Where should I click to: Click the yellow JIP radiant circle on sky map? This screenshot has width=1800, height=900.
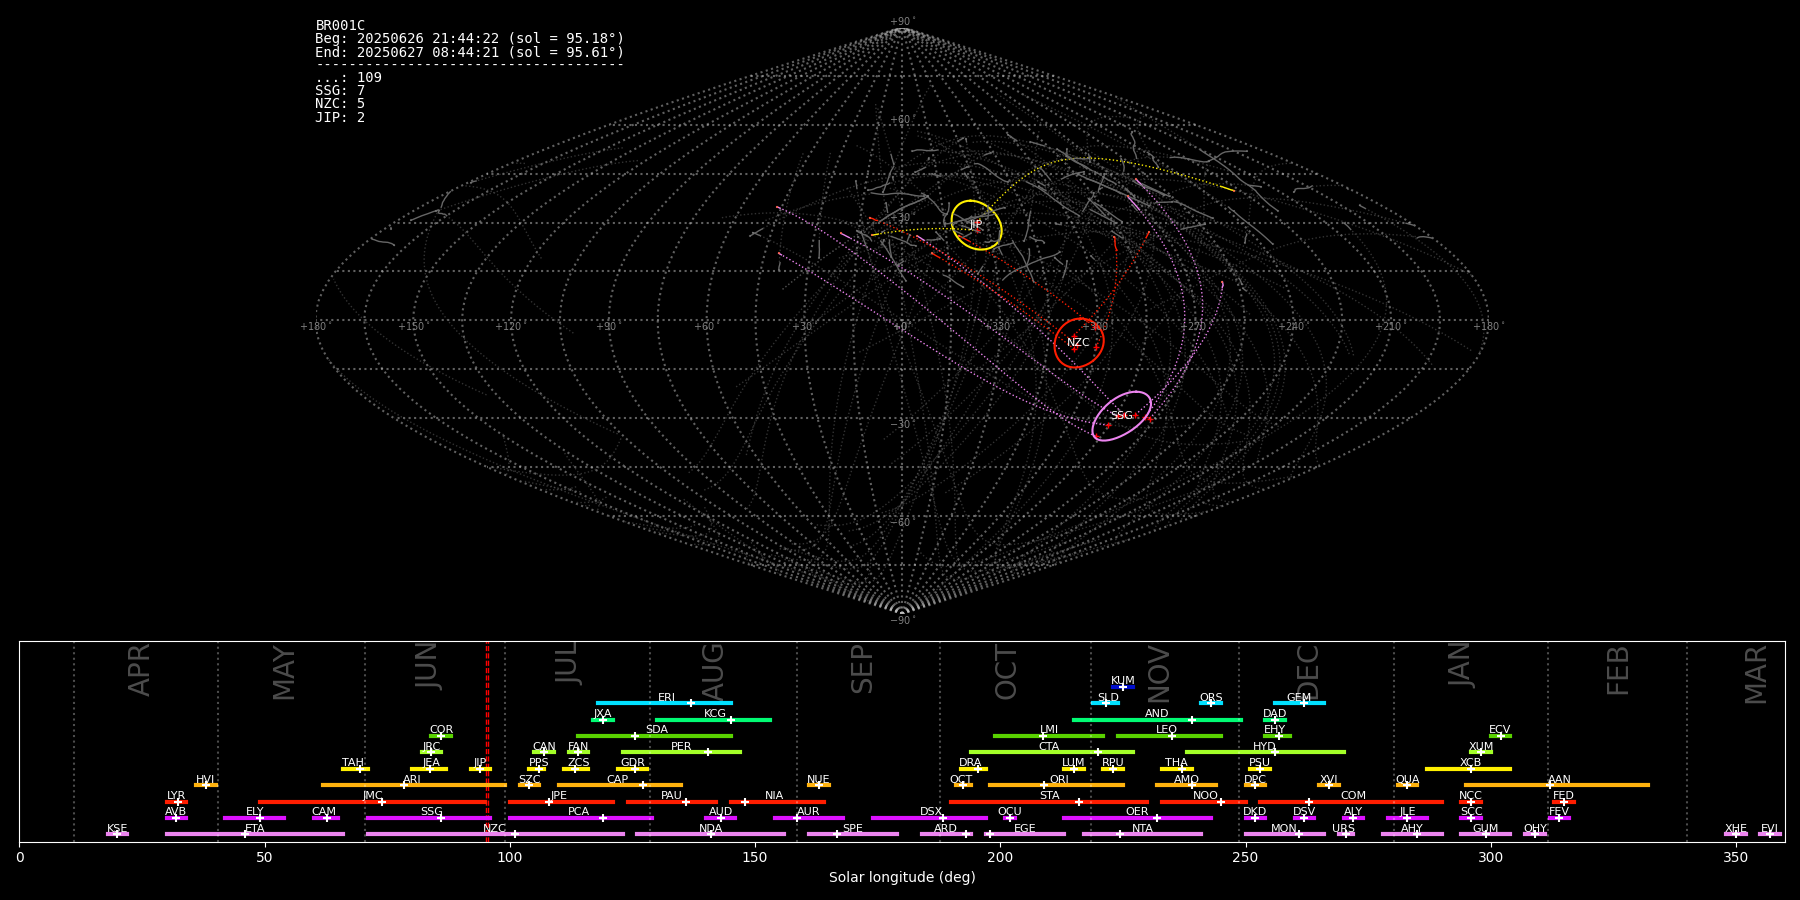pyautogui.click(x=976, y=225)
